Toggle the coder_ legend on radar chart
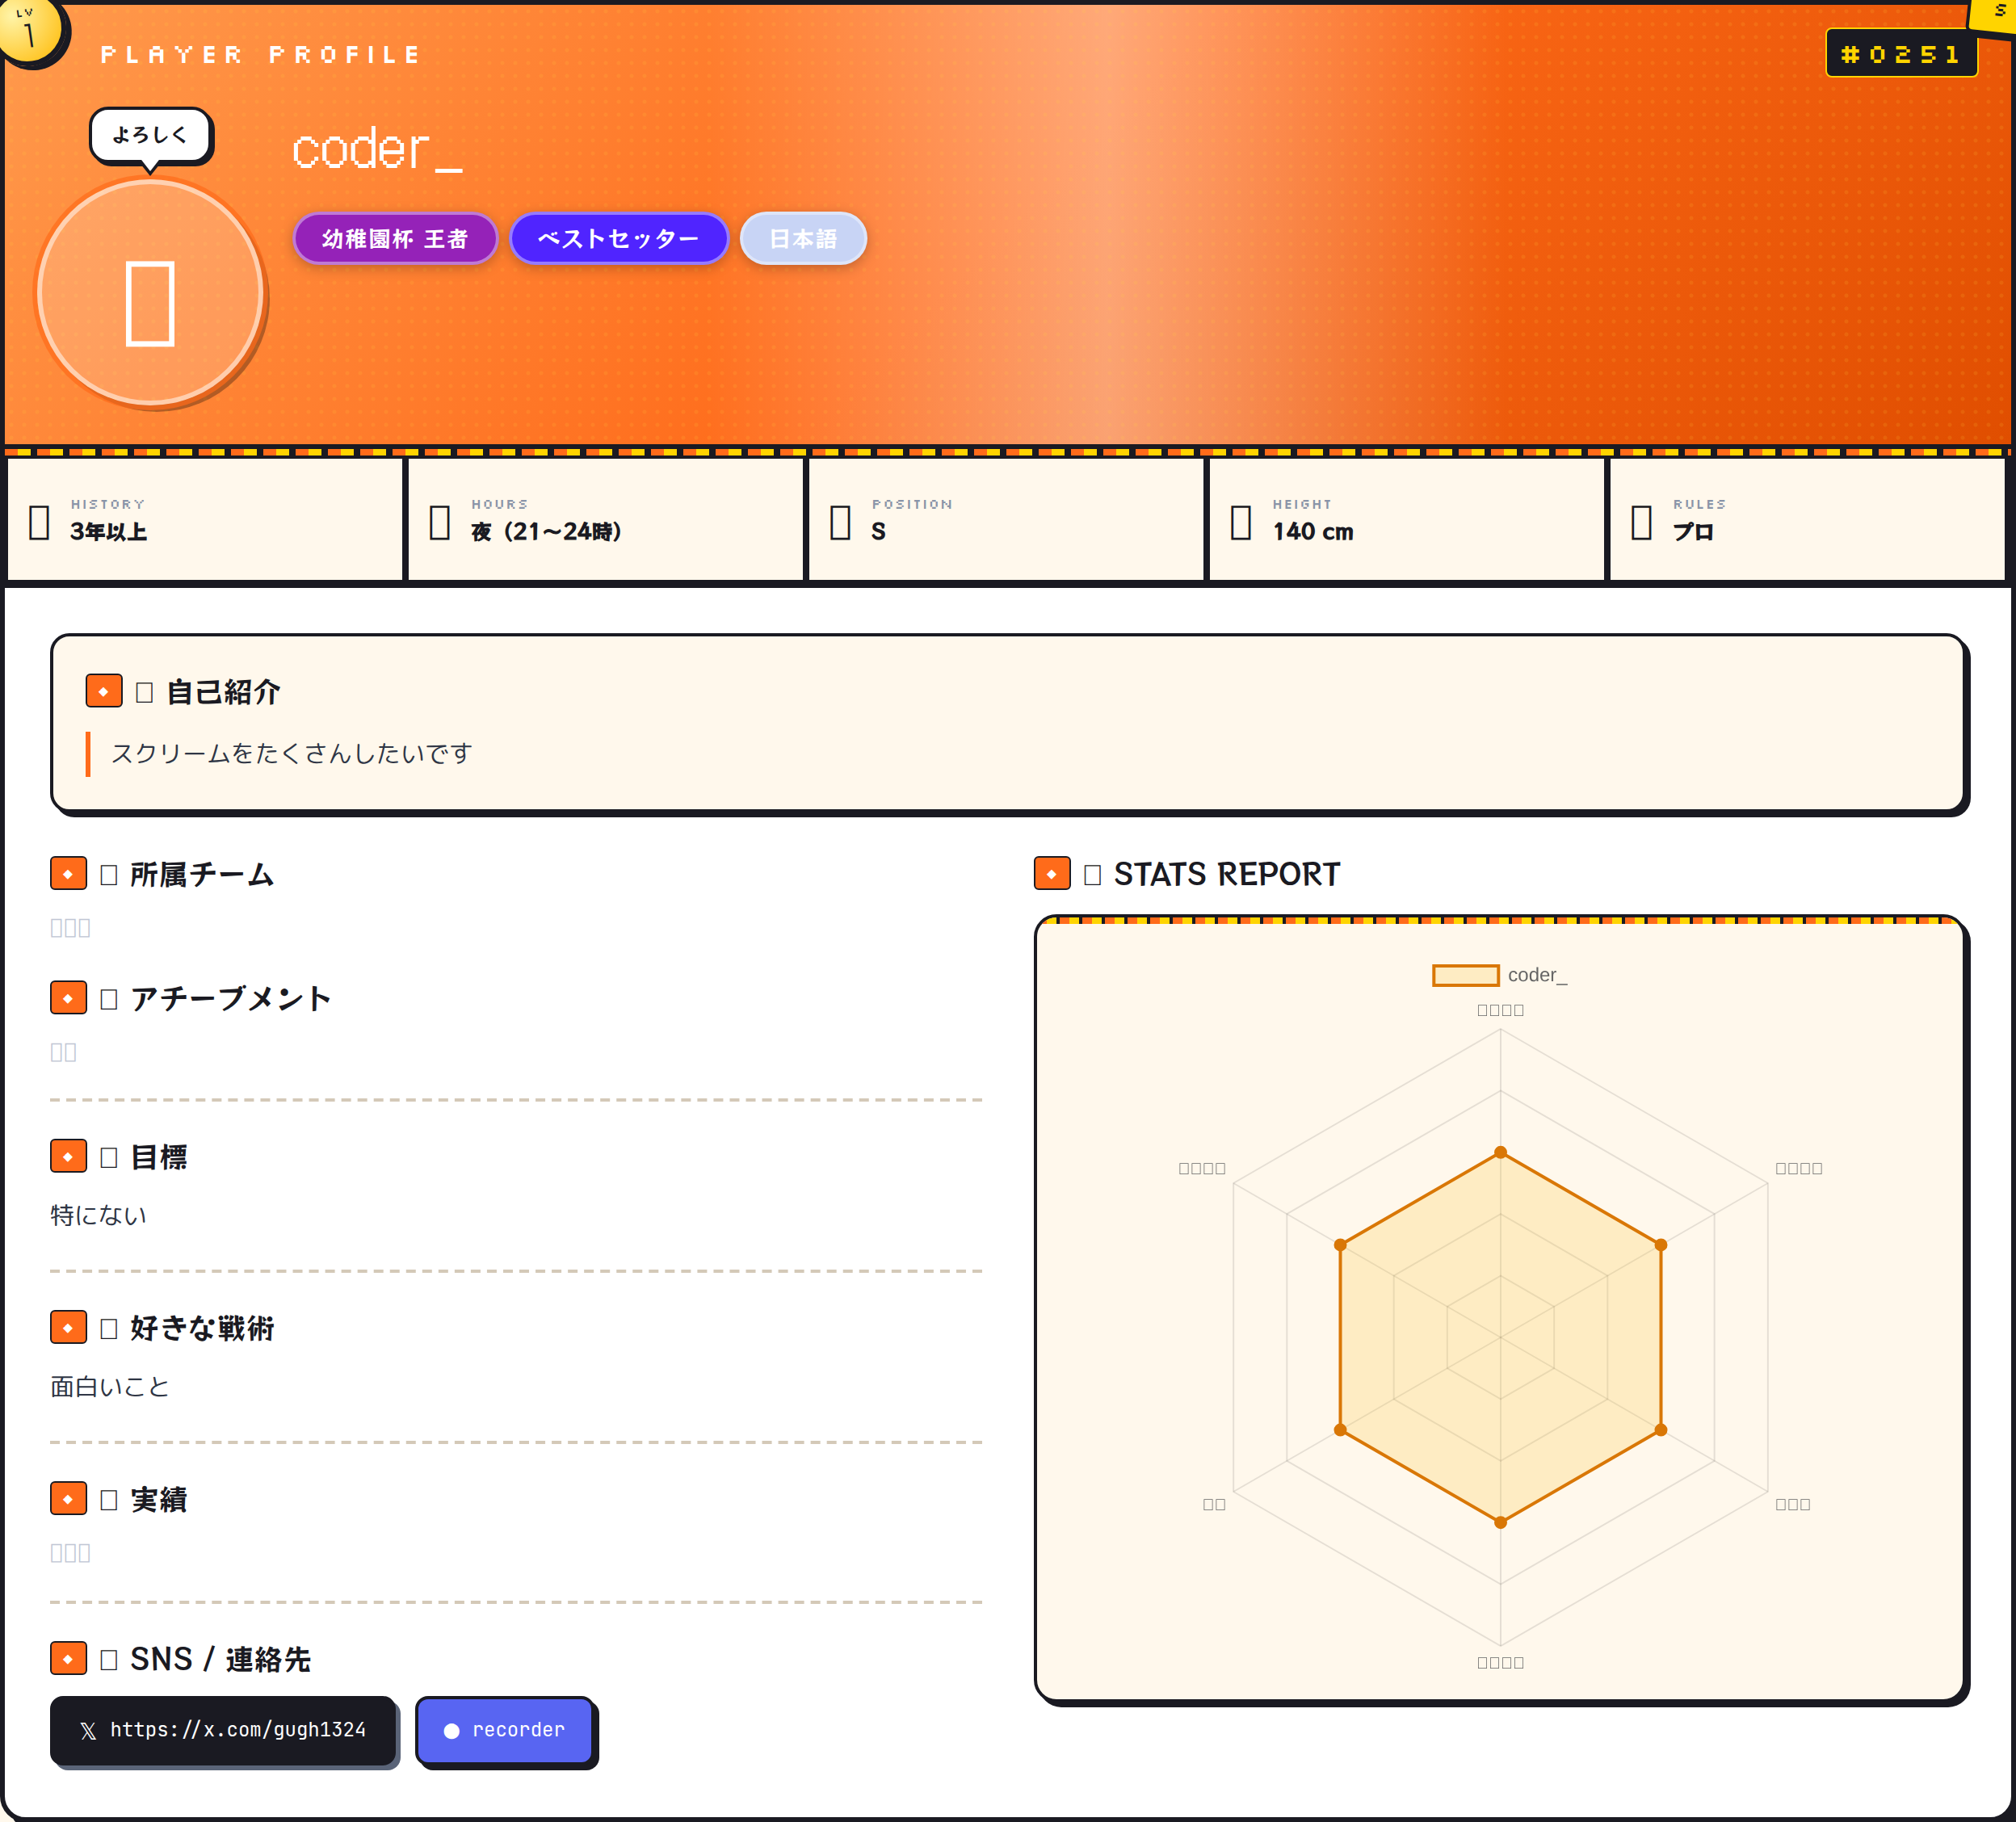 (1499, 975)
